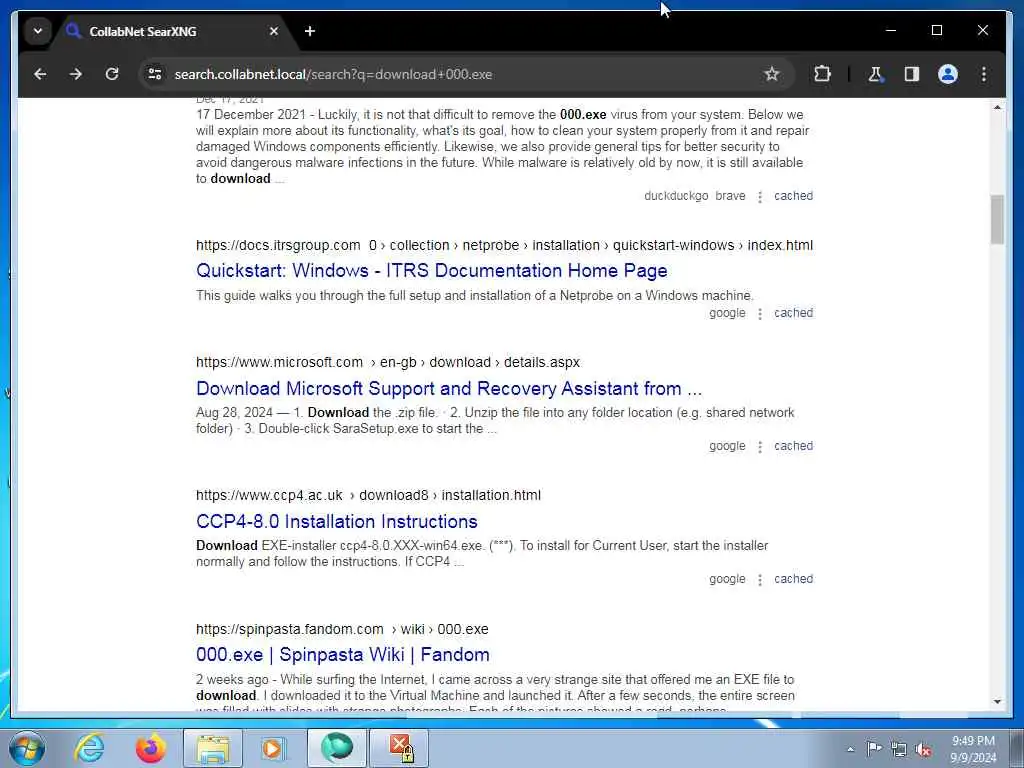Open the Windows Start menu

[27, 748]
